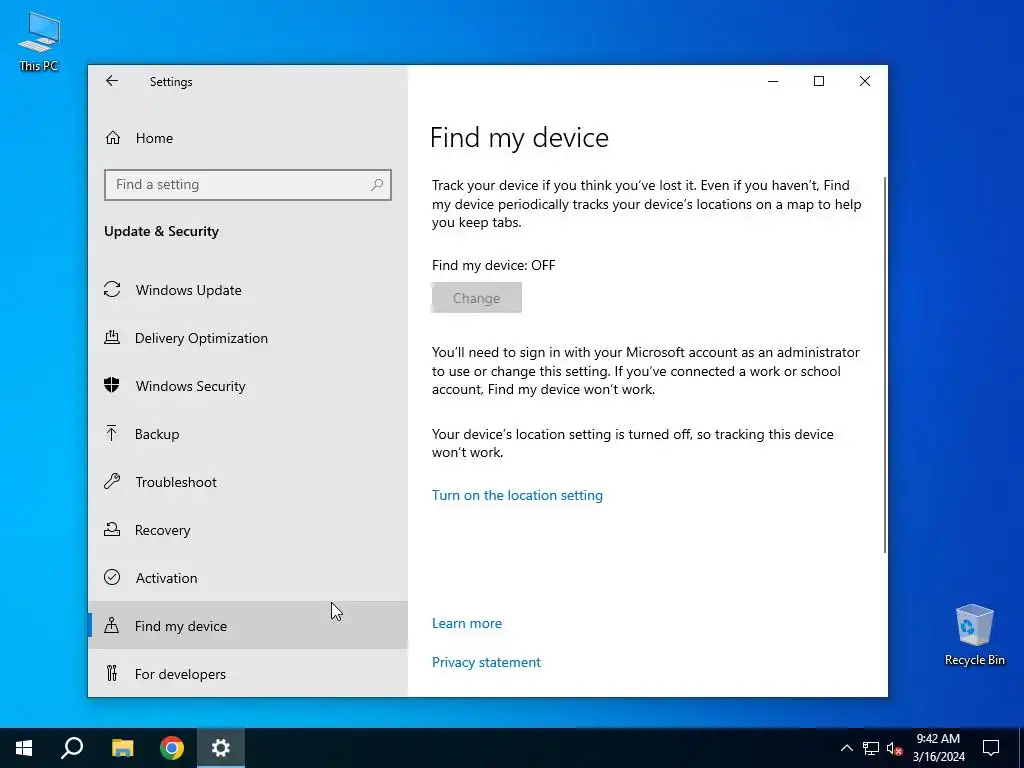Click the Home house icon
The height and width of the screenshot is (768, 1024).
(x=113, y=138)
